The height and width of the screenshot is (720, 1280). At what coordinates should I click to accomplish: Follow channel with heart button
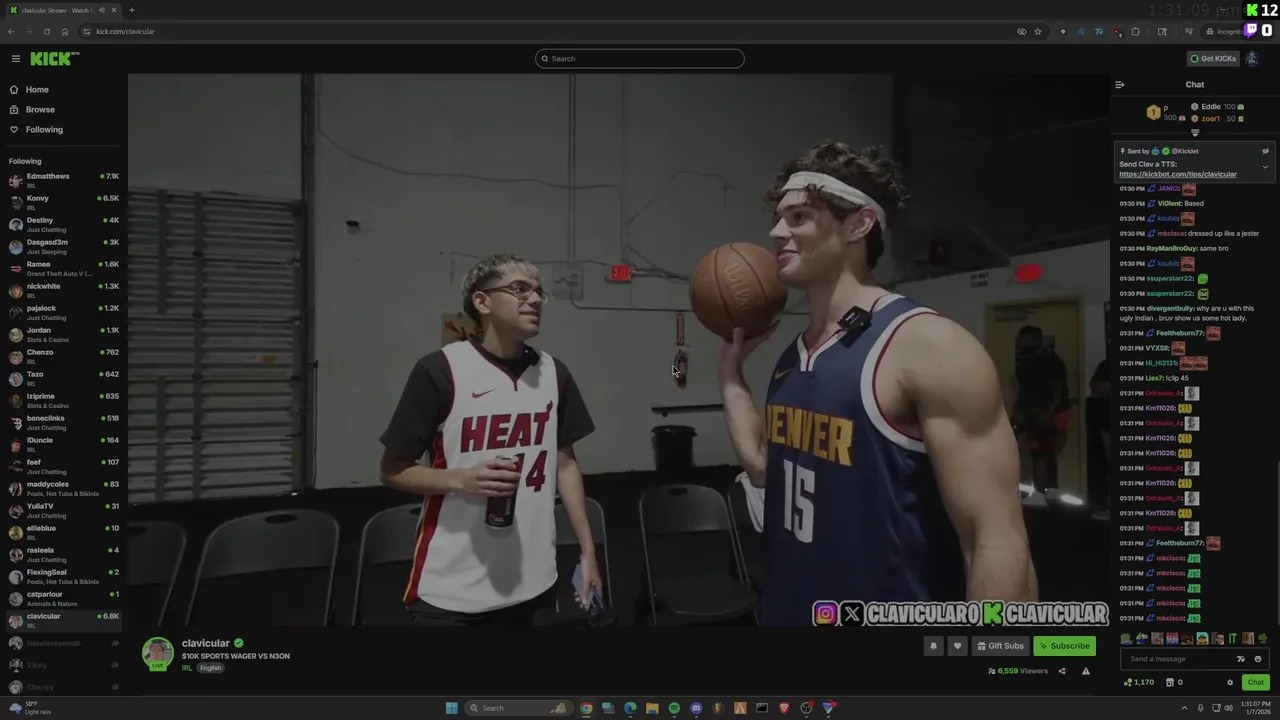pos(957,646)
